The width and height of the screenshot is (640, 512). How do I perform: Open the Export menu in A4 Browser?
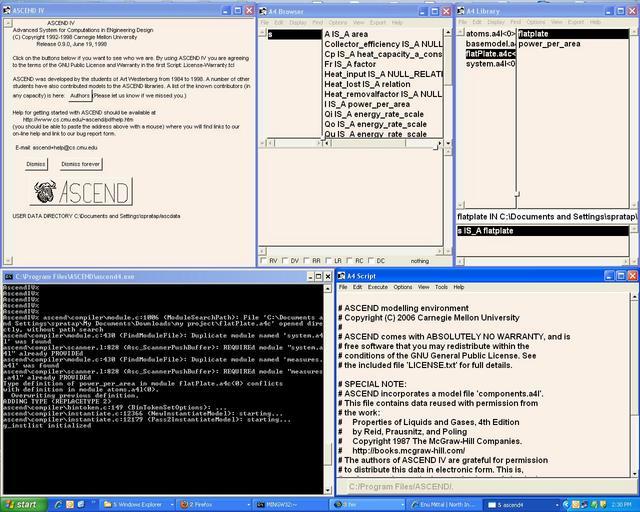[x=377, y=22]
